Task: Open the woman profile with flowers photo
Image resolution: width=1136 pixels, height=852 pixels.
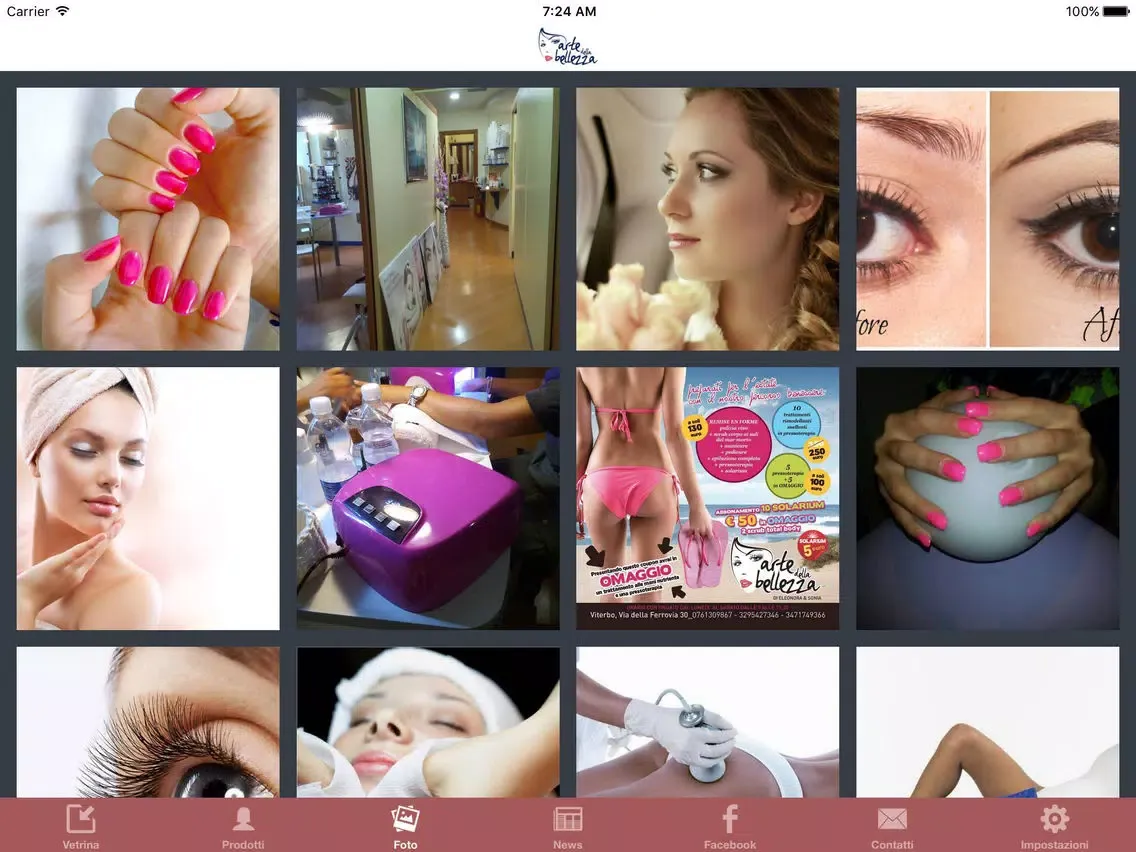Action: pos(708,219)
